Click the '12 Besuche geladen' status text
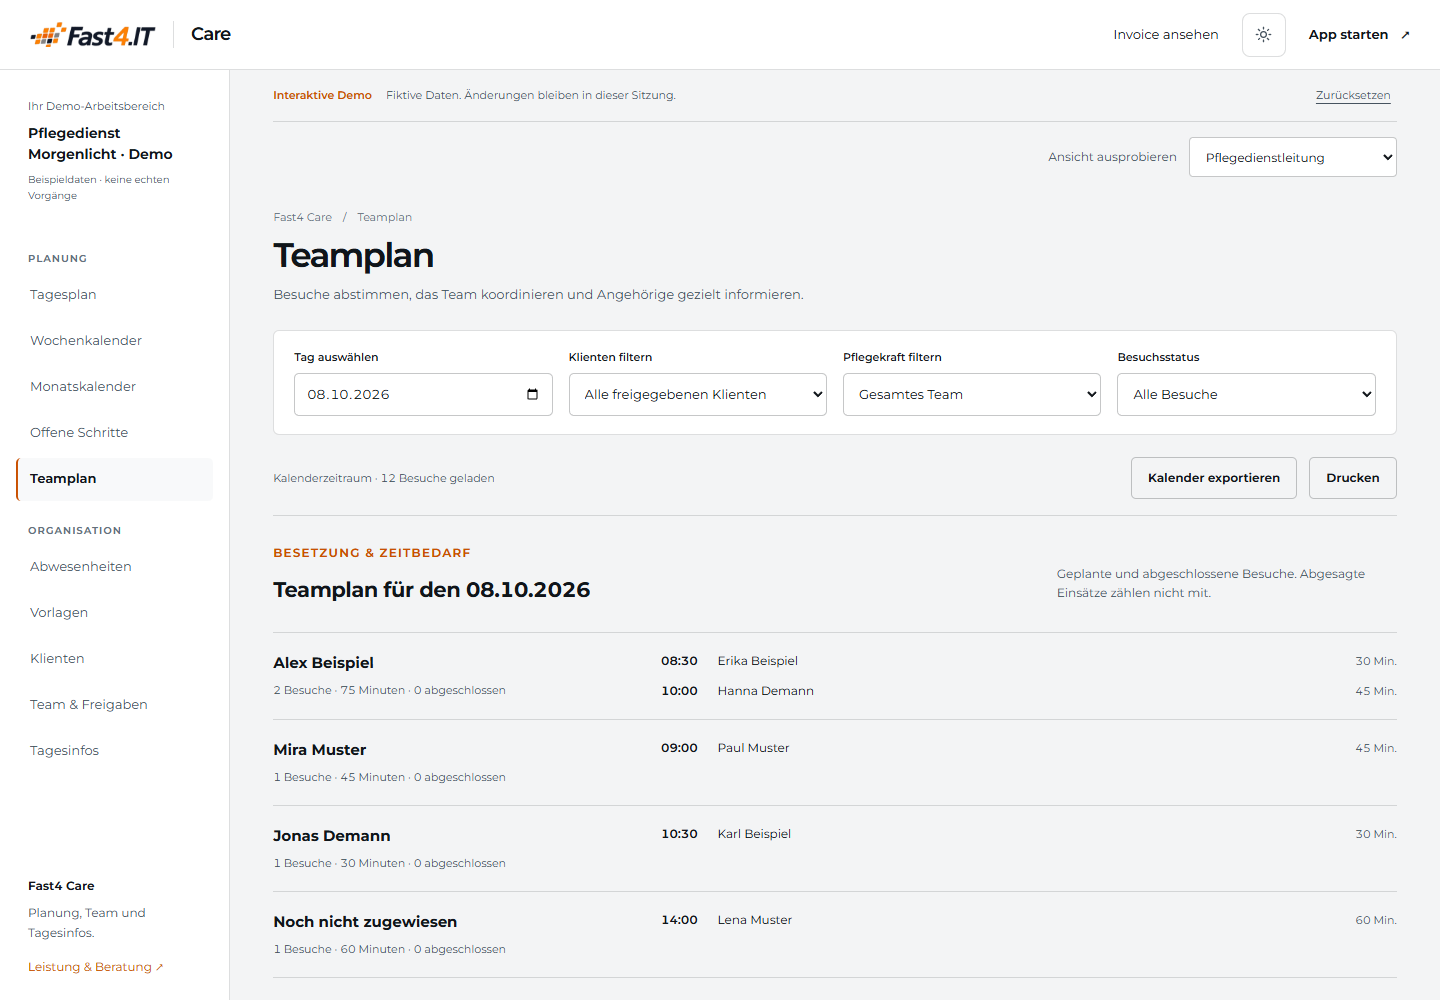 point(438,478)
